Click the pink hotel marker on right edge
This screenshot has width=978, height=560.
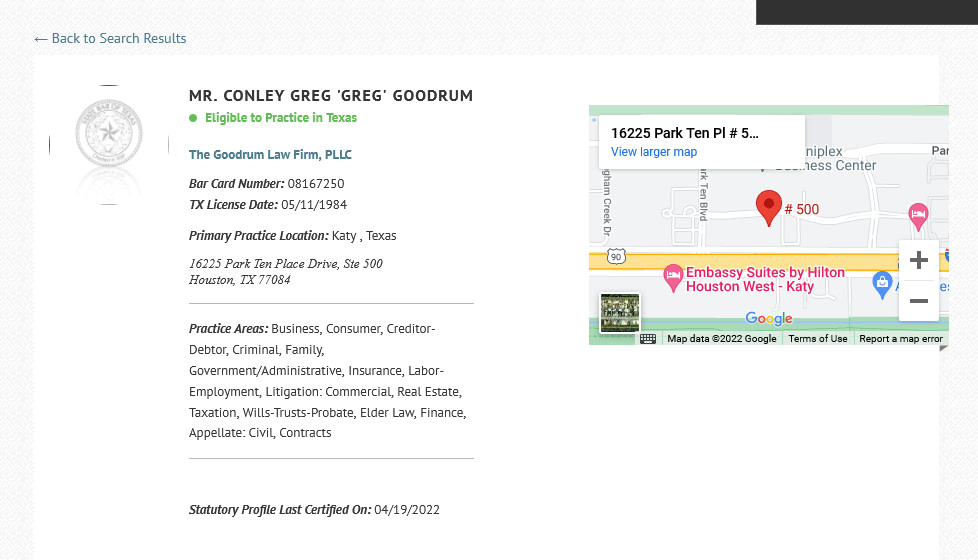coord(917,216)
